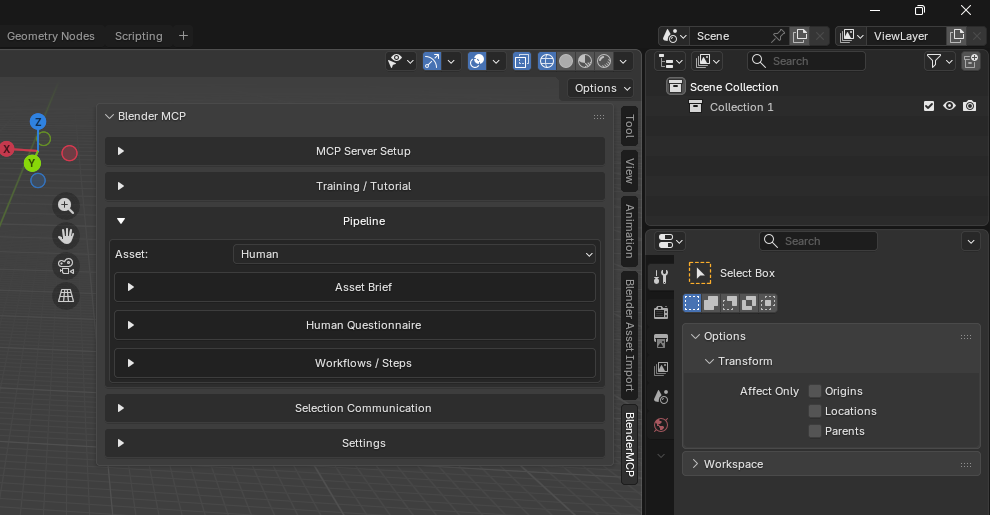
Task: Toggle camera view with the camera icon
Action: (x=66, y=266)
